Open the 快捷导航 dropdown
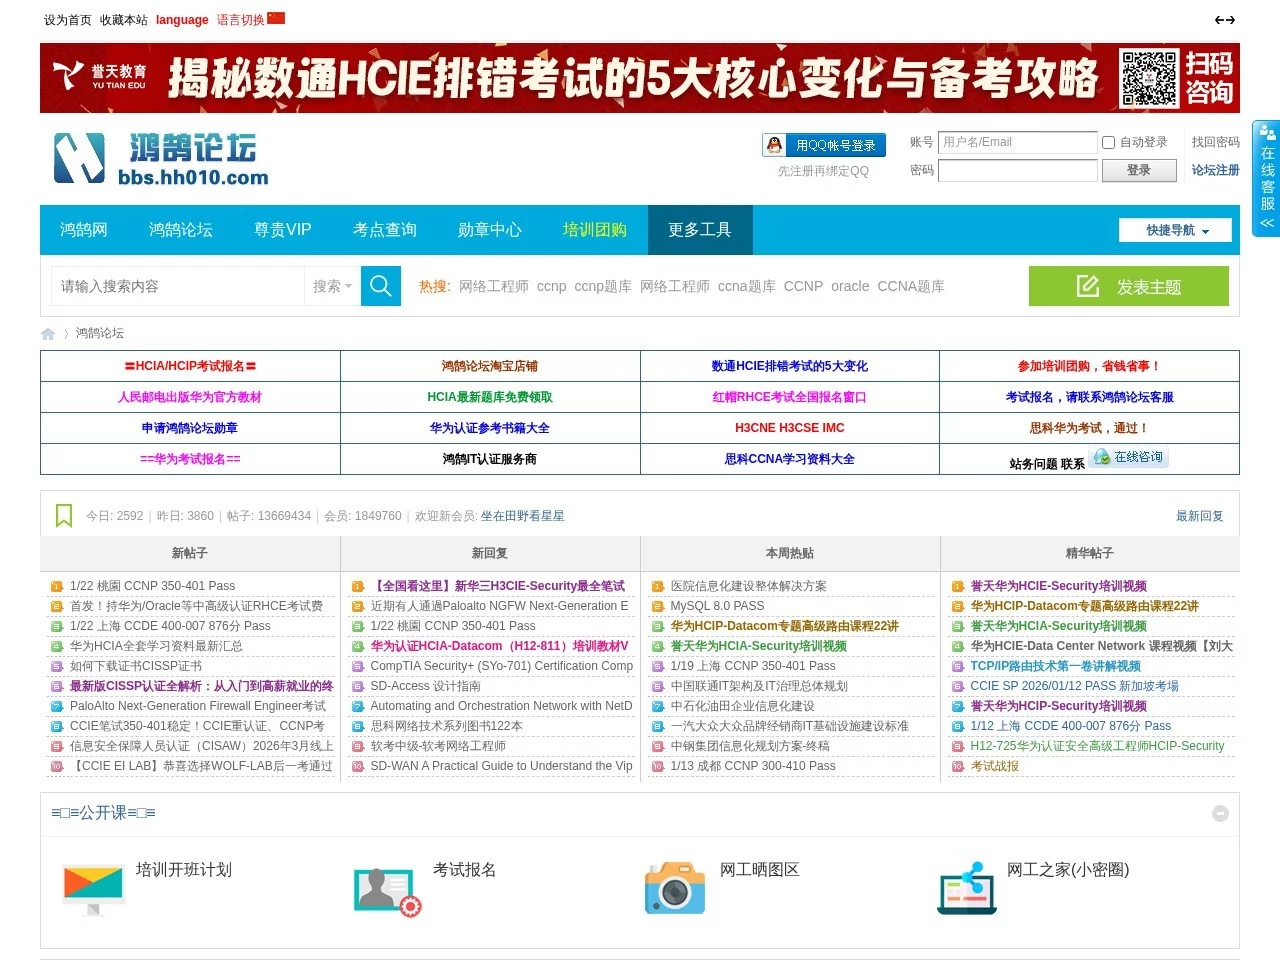The width and height of the screenshot is (1280, 960). point(1175,229)
